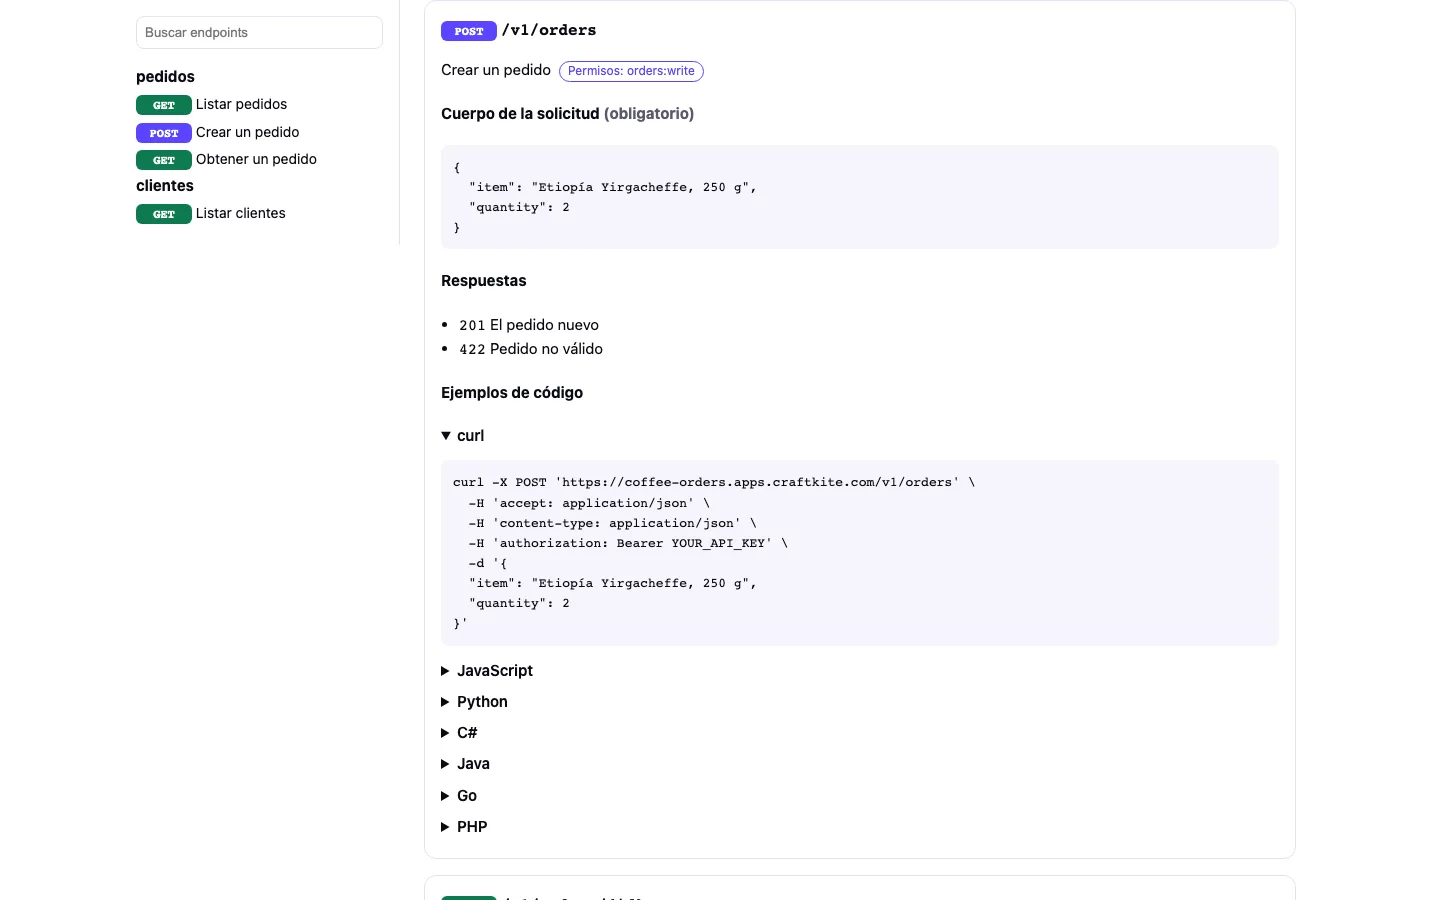Click the 422 Pedido no válido response
Image resolution: width=1440 pixels, height=900 pixels.
click(x=531, y=349)
